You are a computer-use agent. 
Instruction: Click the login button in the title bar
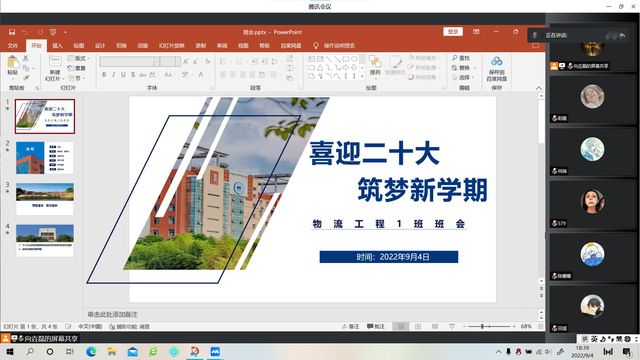click(x=453, y=32)
